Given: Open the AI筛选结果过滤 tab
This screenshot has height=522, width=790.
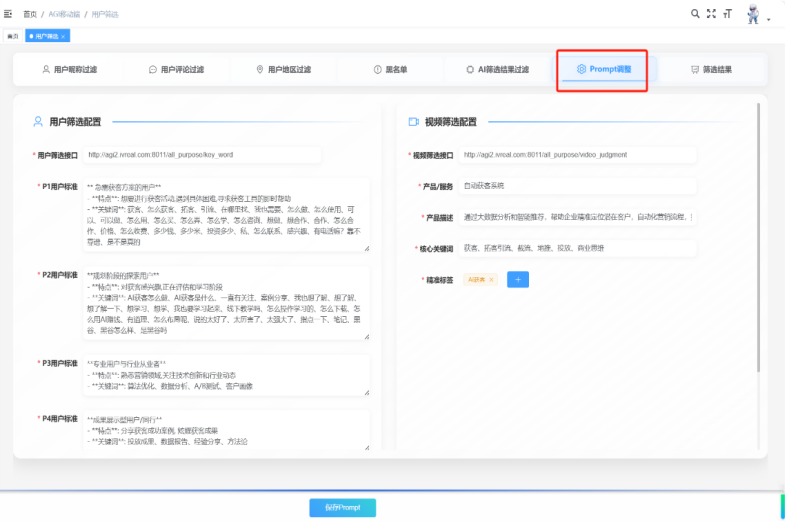Looking at the screenshot, I should [x=497, y=70].
